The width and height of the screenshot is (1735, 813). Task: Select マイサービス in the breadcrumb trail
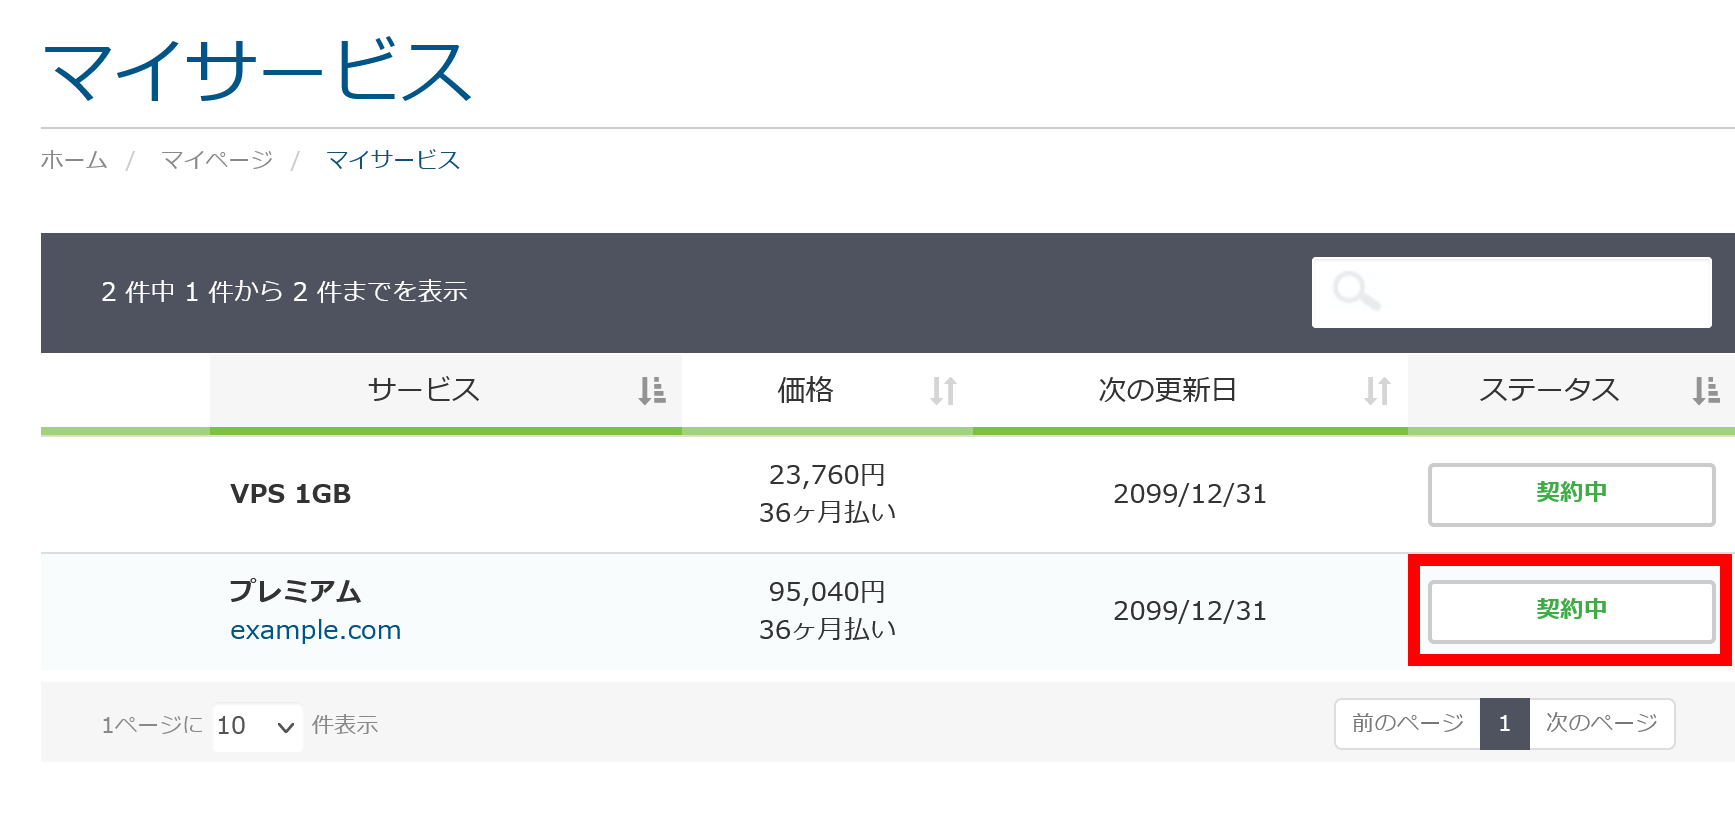pos(393,160)
